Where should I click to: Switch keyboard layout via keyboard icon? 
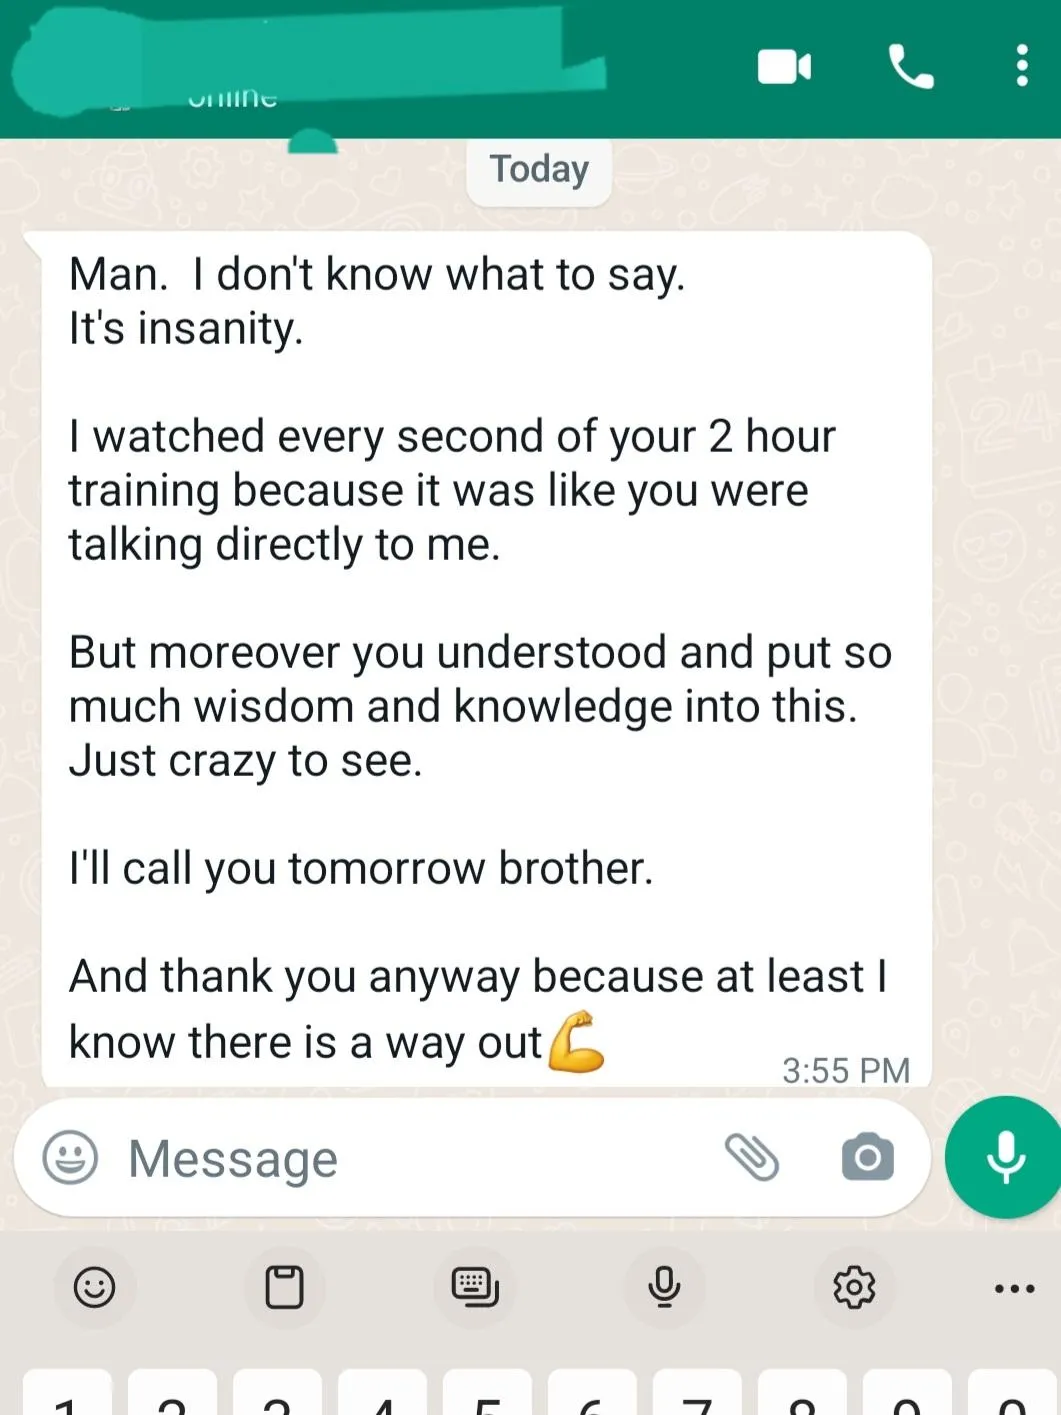click(x=474, y=1287)
